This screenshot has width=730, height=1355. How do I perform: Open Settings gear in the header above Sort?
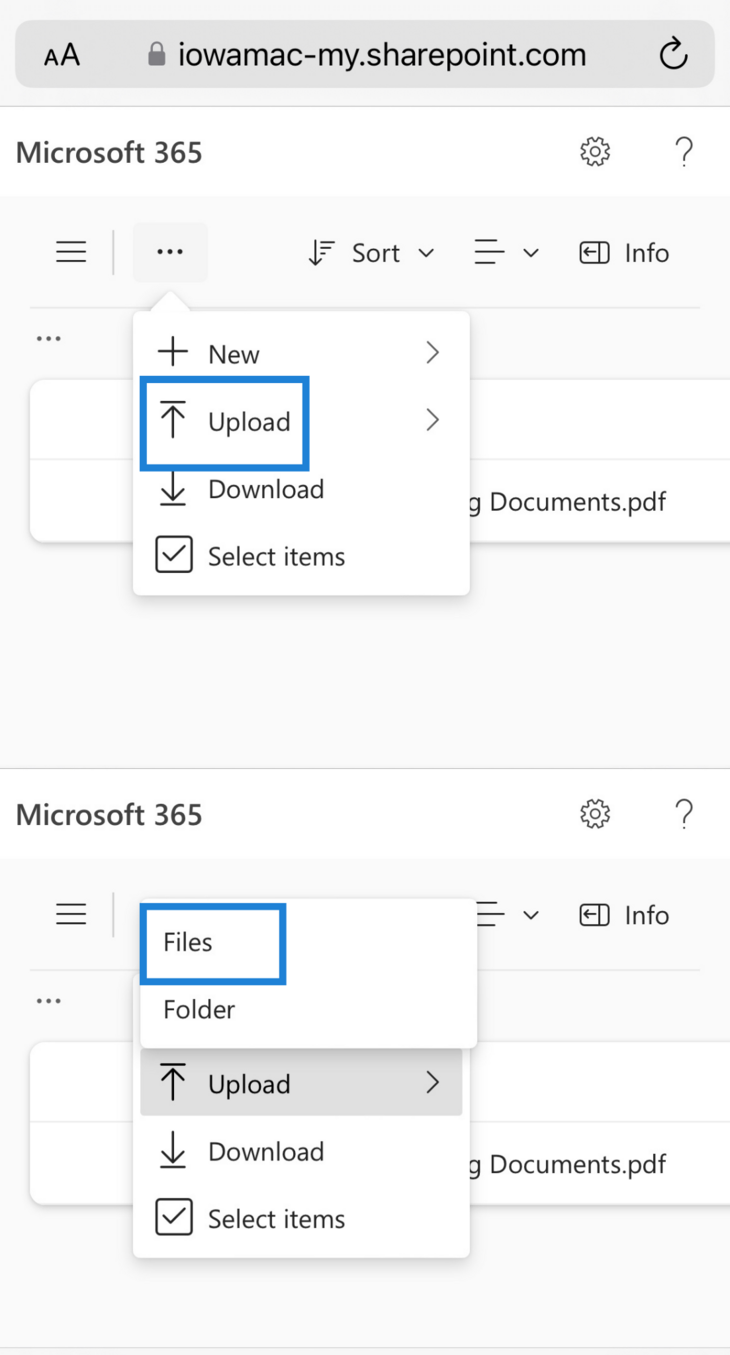pos(595,152)
